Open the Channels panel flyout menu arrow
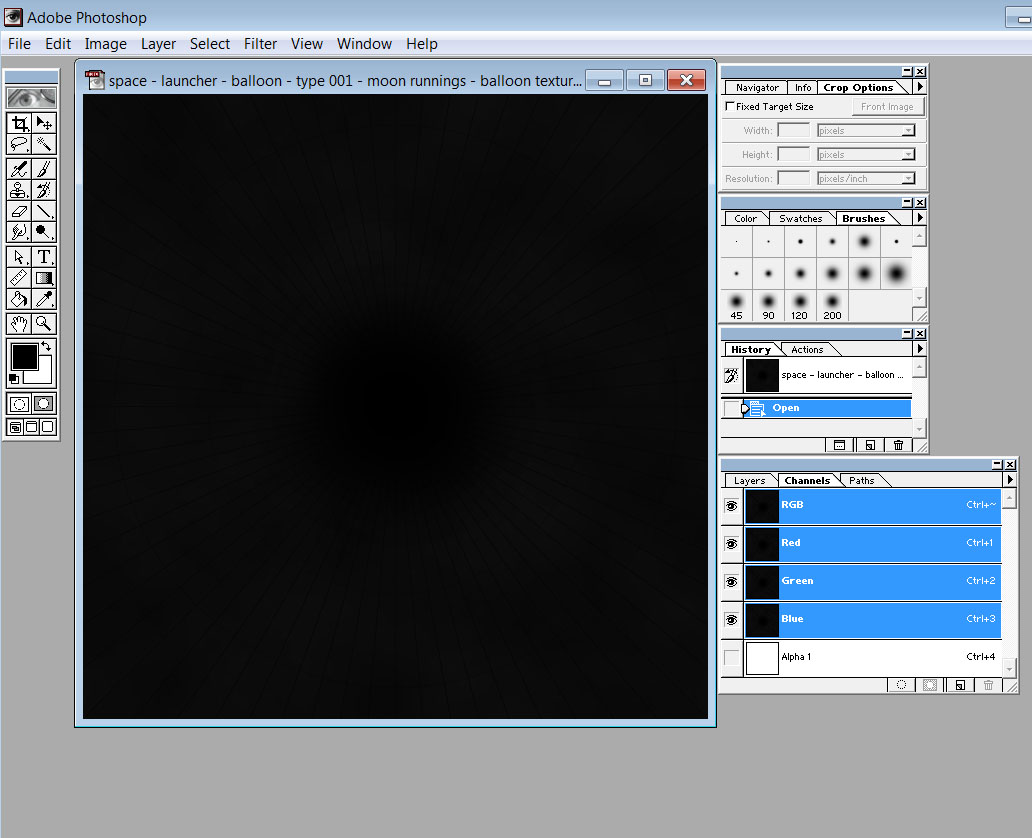The height and width of the screenshot is (838, 1032). [x=1010, y=480]
